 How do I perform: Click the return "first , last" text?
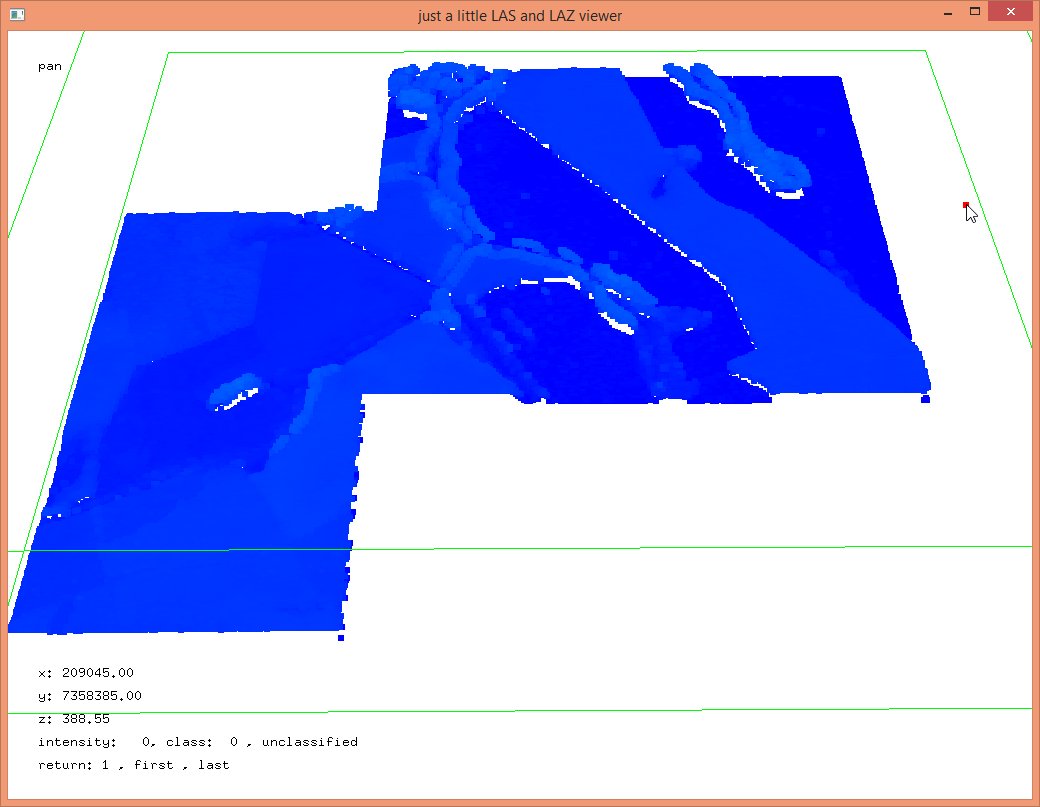pyautogui.click(x=187, y=764)
